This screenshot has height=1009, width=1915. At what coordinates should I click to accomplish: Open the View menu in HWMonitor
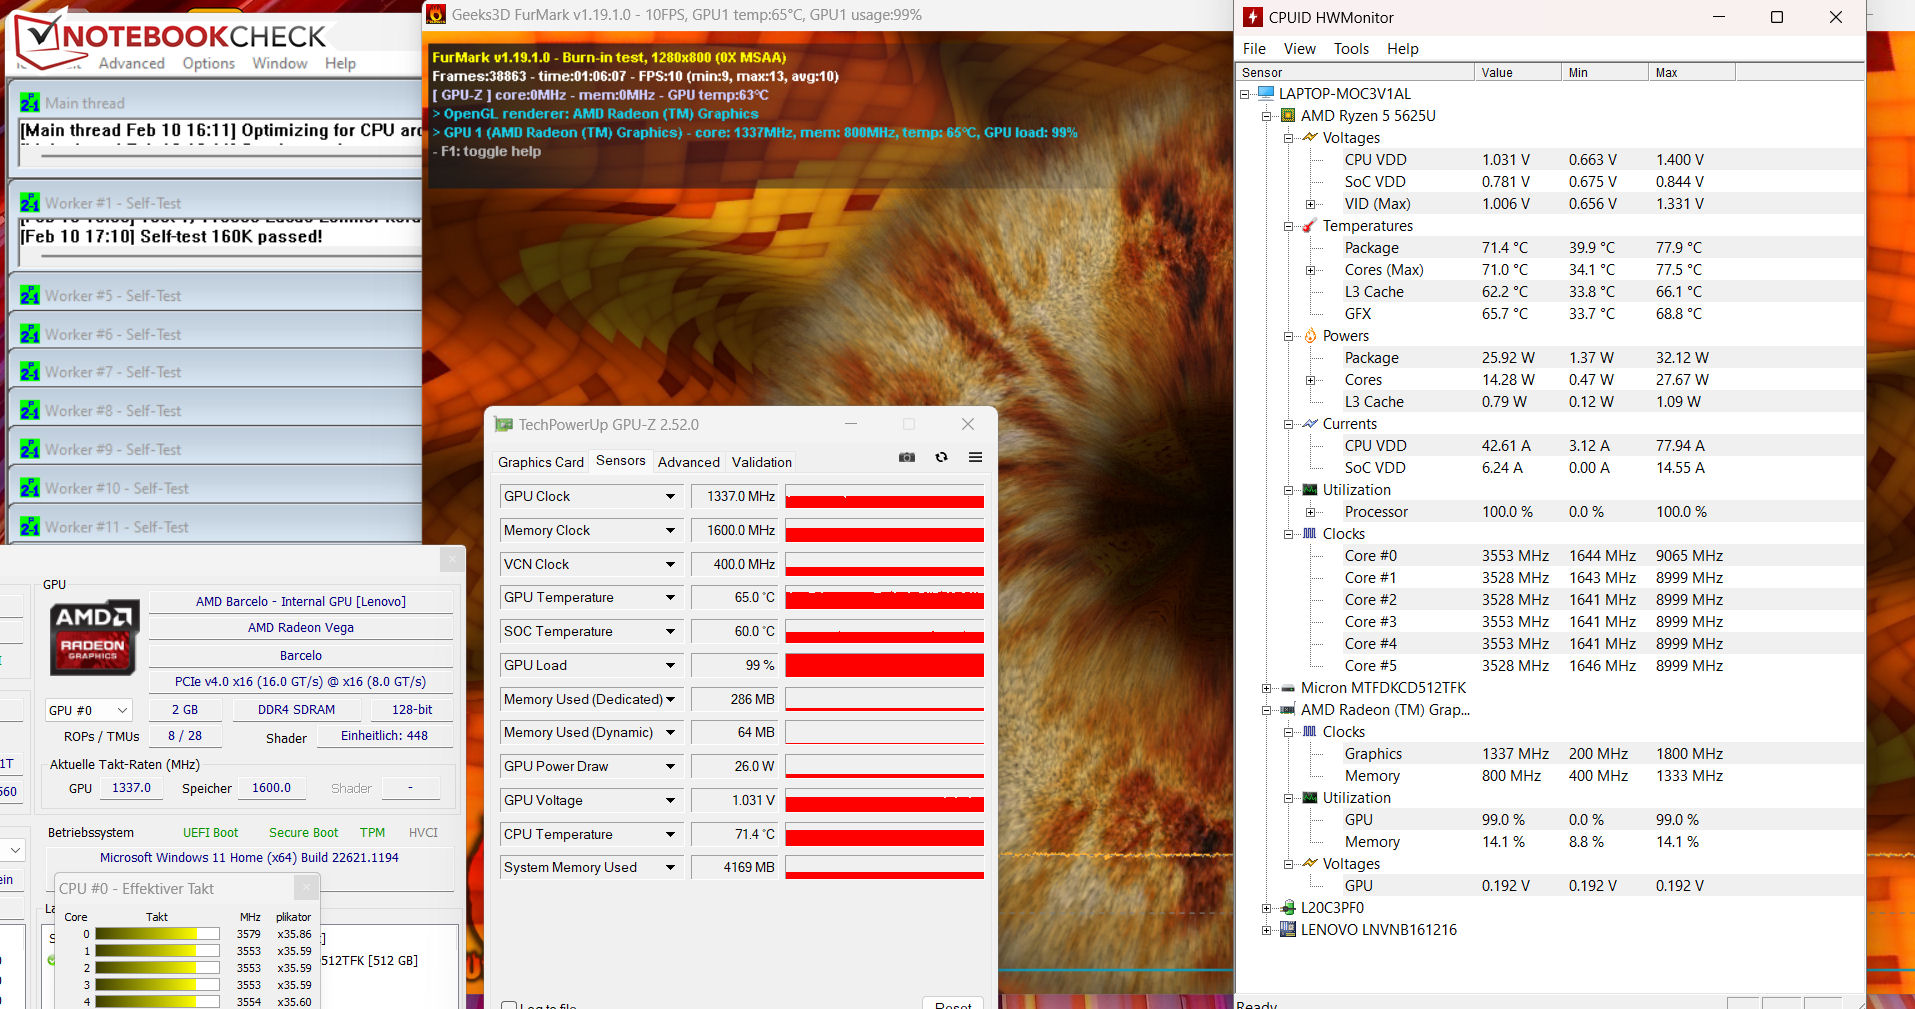tap(1299, 49)
